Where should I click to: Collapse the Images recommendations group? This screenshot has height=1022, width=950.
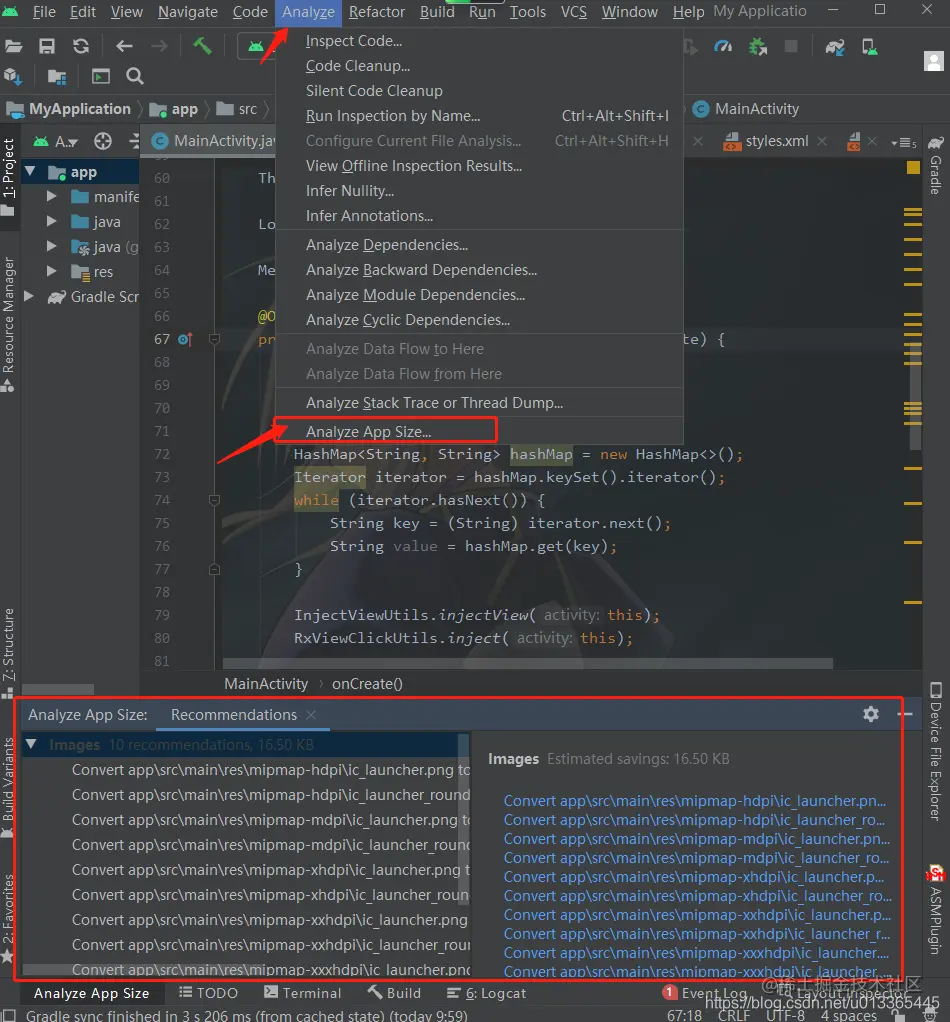click(x=31, y=744)
